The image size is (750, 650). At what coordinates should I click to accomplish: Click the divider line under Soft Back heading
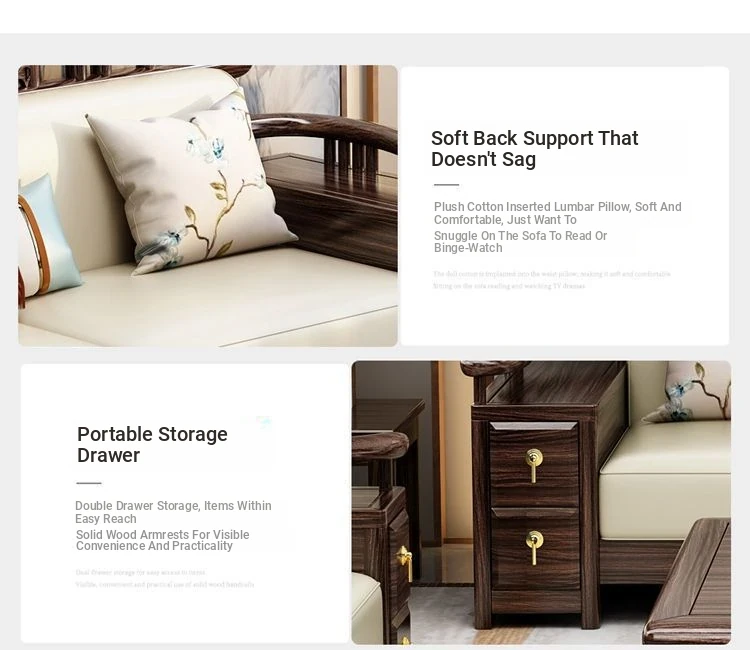[x=446, y=185]
